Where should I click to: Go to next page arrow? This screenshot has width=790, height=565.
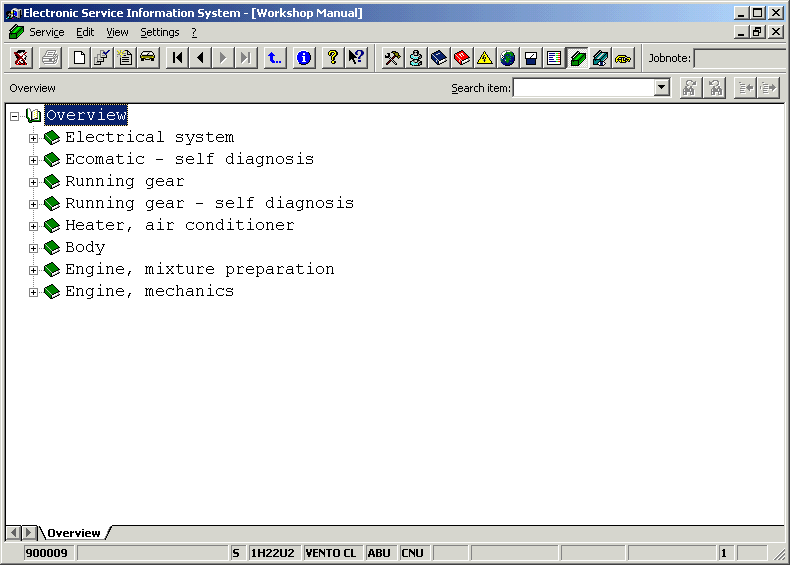pyautogui.click(x=223, y=58)
